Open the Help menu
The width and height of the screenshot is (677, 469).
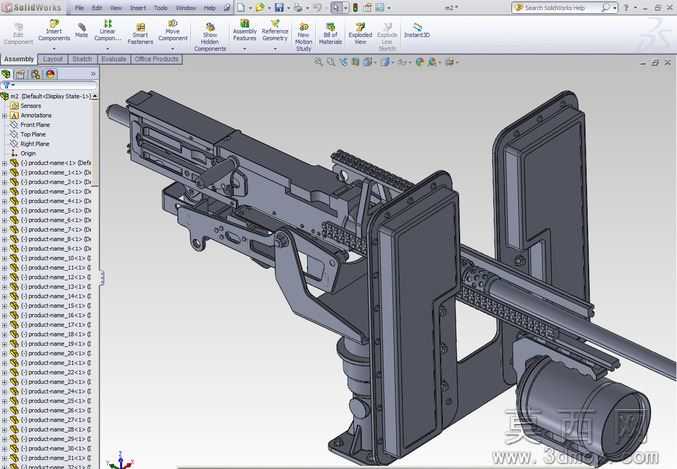209,8
